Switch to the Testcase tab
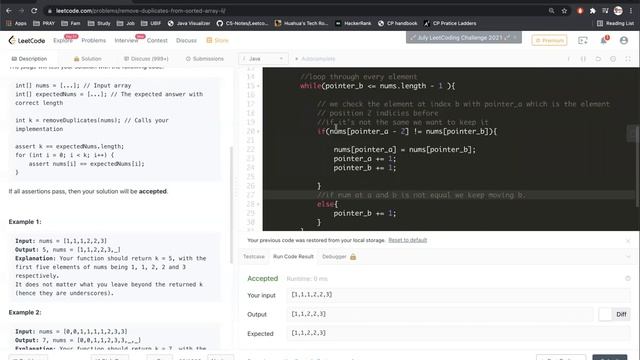The width and height of the screenshot is (640, 360). coord(254,257)
